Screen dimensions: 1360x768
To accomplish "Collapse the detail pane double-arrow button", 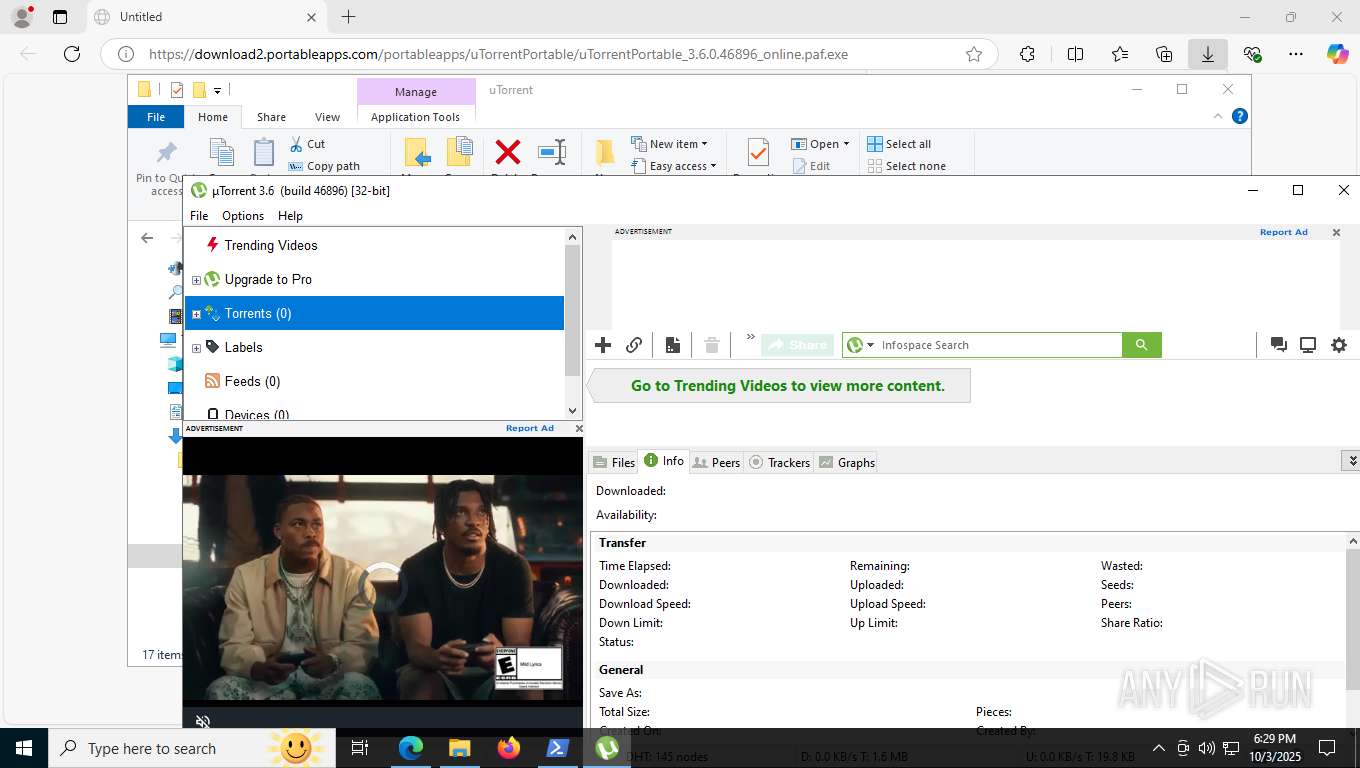I will 1351,461.
